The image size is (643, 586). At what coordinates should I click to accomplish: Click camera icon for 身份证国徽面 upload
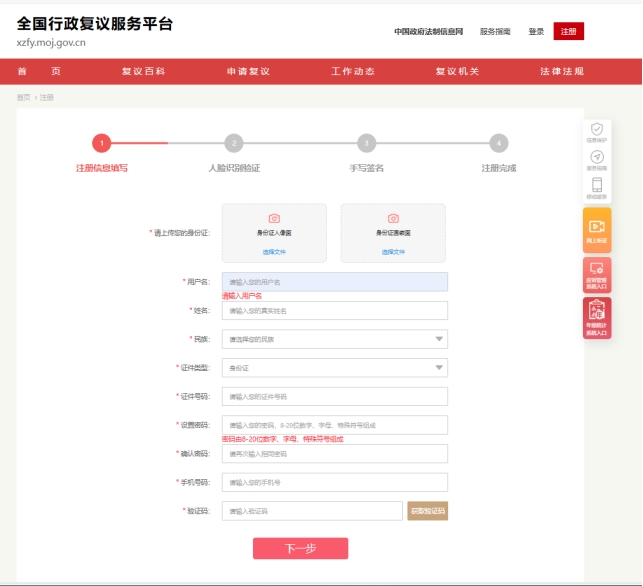click(x=393, y=218)
